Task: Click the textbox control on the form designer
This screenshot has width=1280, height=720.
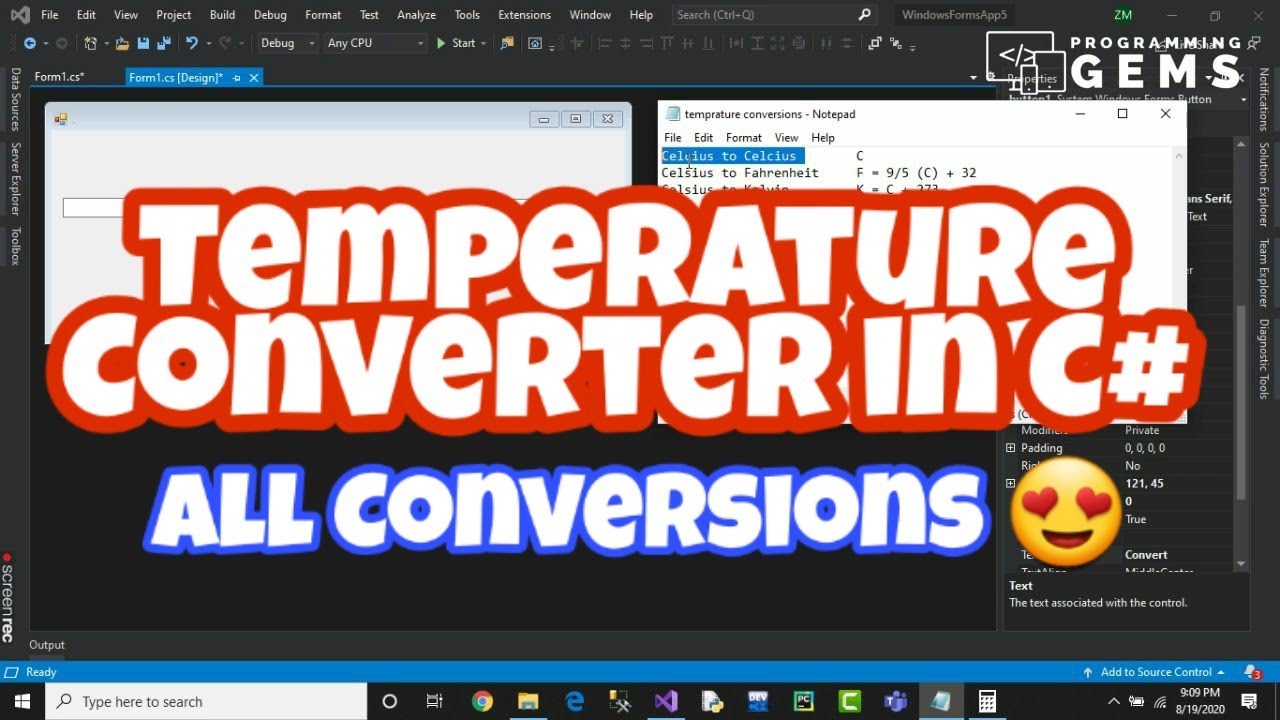Action: tap(93, 207)
